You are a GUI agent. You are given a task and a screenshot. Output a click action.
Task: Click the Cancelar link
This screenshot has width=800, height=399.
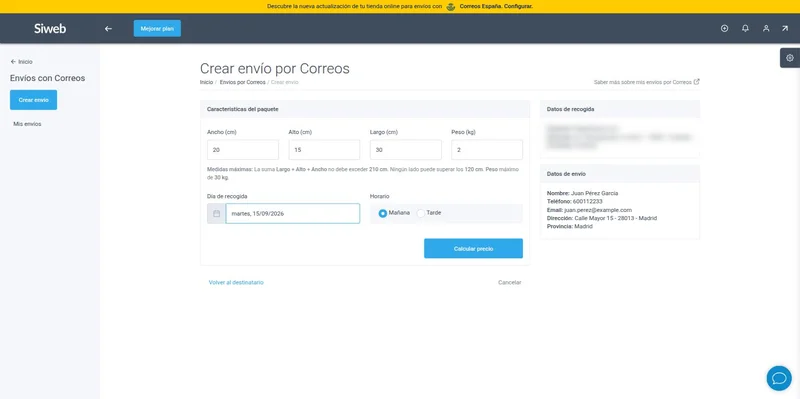510,282
